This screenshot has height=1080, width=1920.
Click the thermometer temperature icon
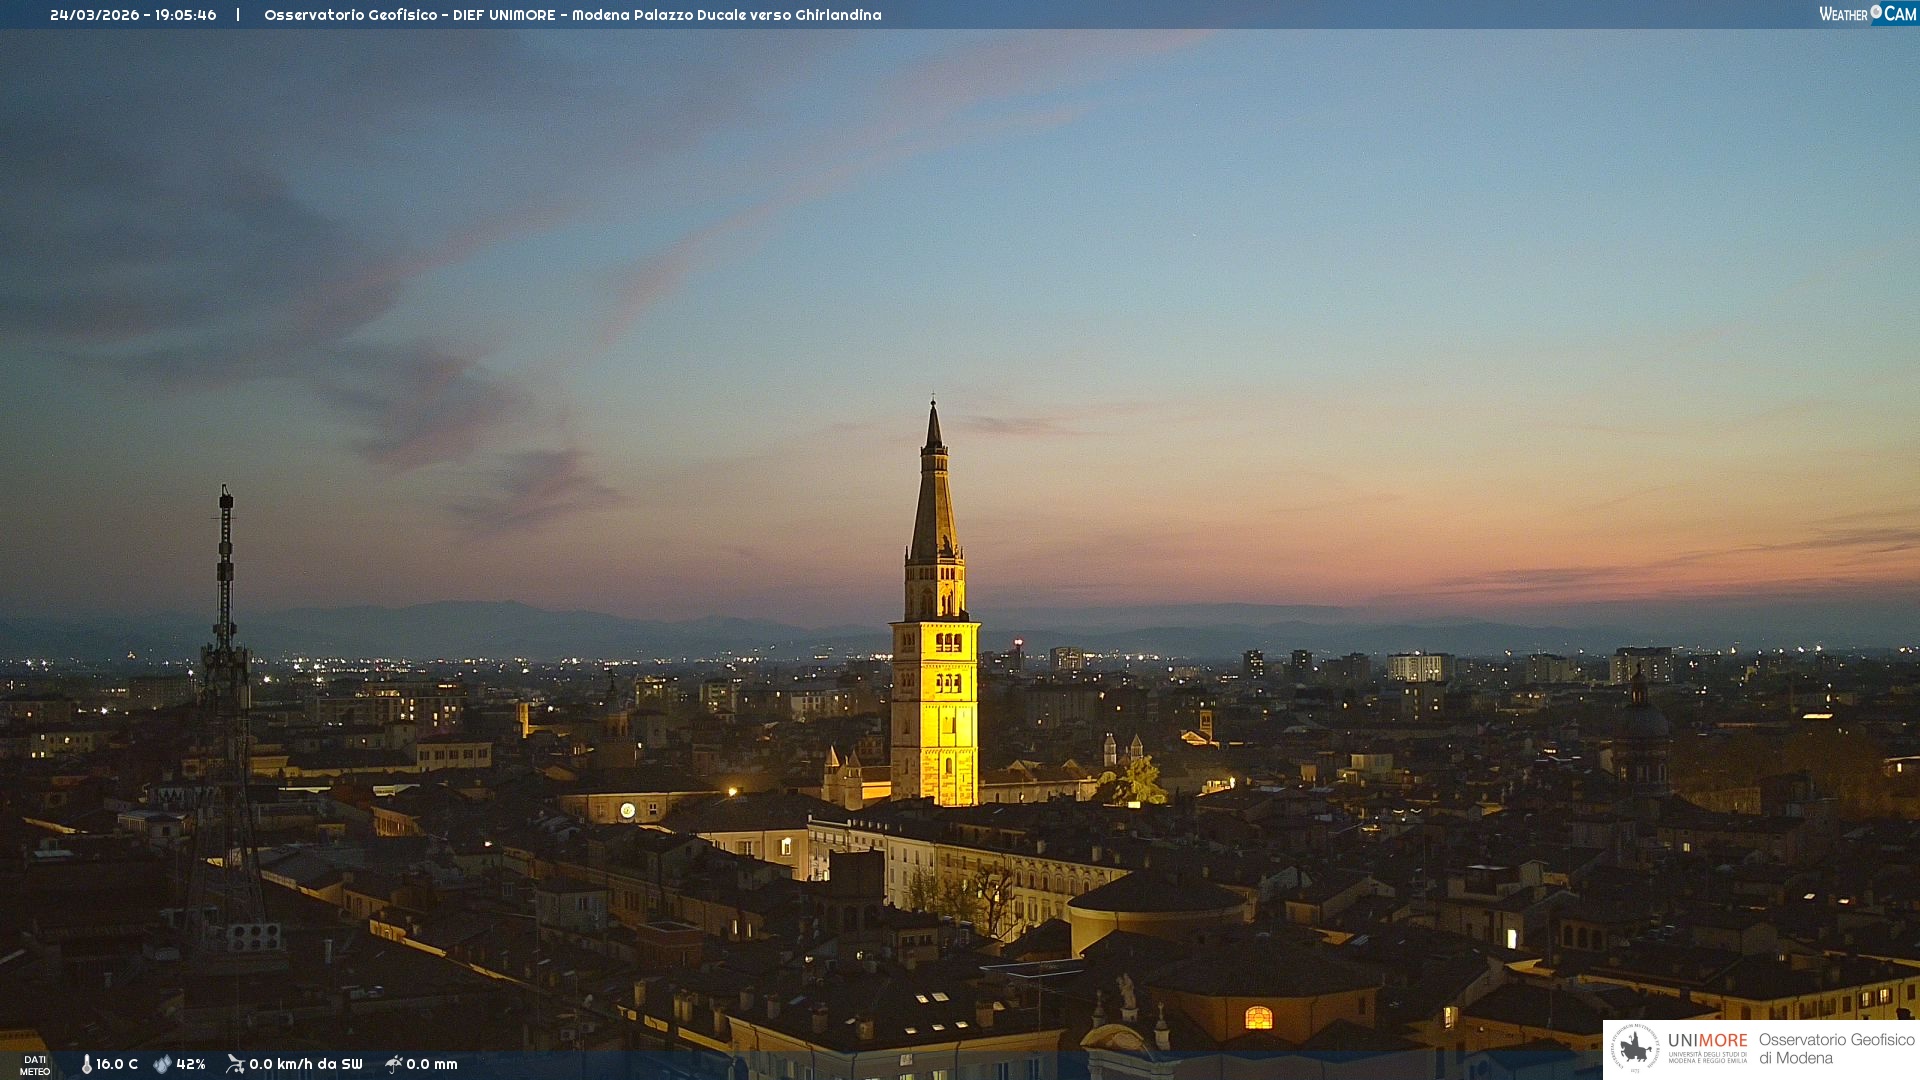tap(86, 1064)
